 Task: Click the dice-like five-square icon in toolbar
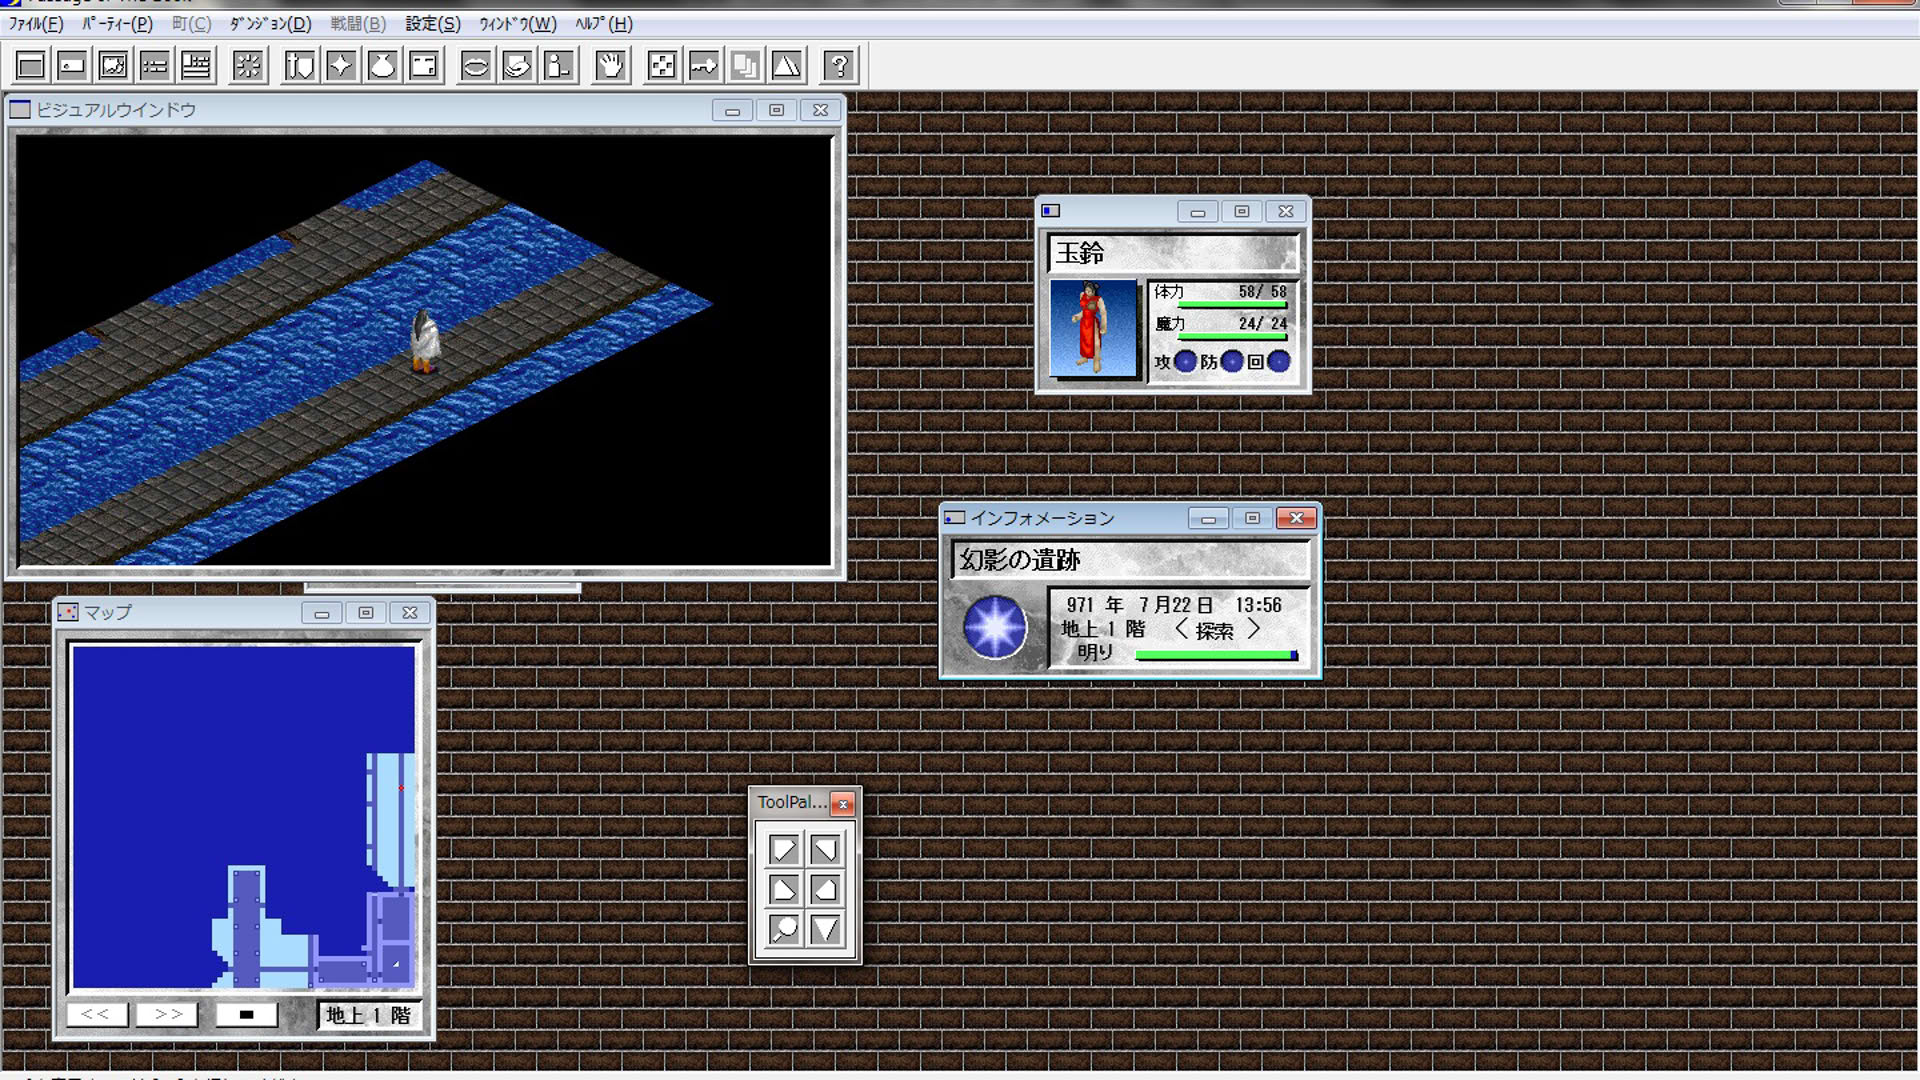(x=662, y=66)
